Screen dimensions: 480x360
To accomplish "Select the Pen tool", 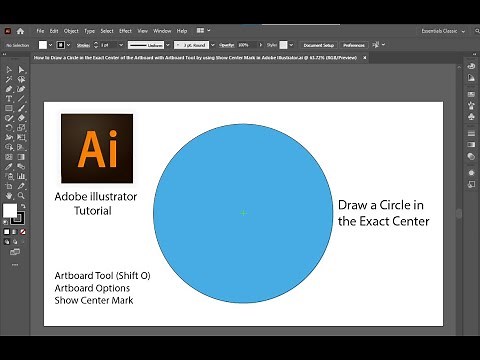I will pos(9,89).
